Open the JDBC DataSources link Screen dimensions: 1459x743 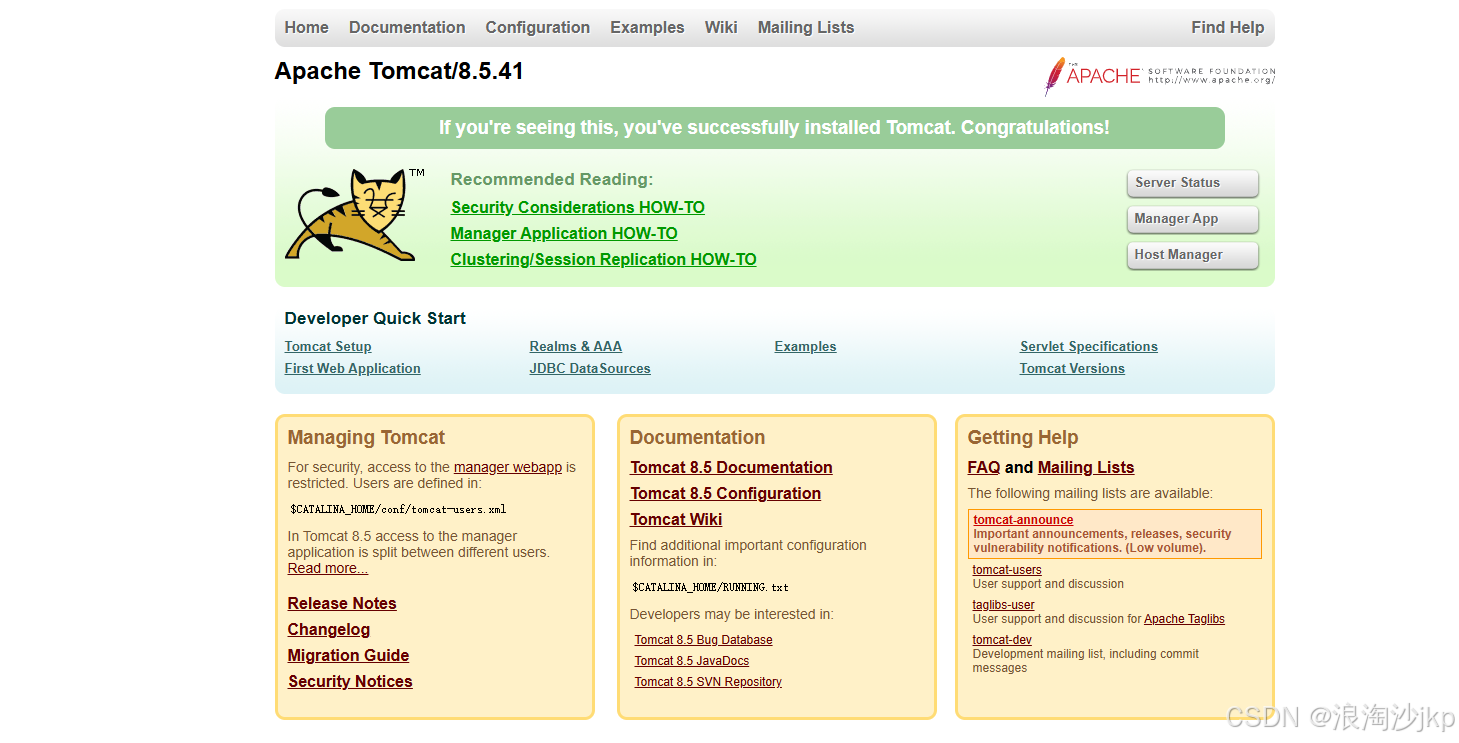tap(590, 369)
